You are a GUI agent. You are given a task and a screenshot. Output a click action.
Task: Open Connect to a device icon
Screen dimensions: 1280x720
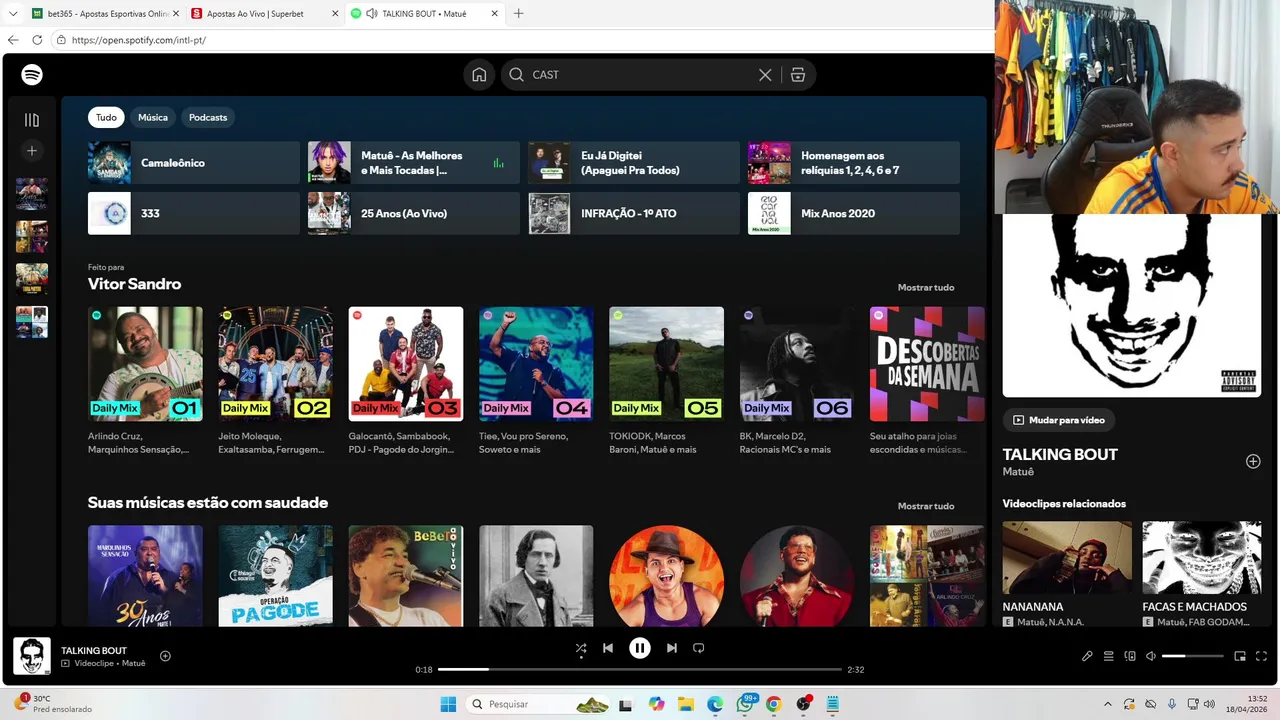tap(1130, 656)
